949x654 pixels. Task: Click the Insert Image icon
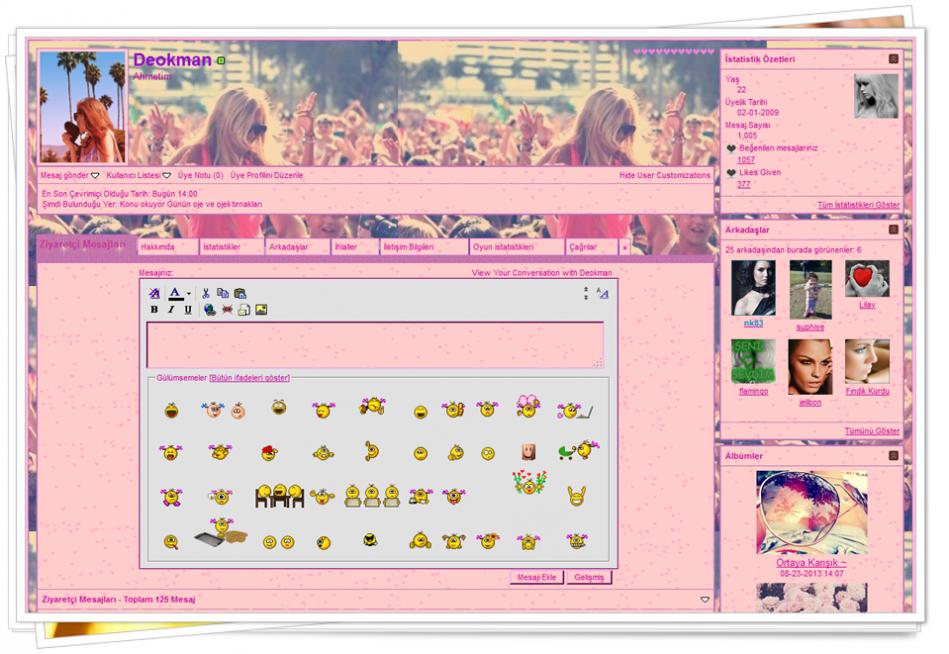tap(261, 310)
